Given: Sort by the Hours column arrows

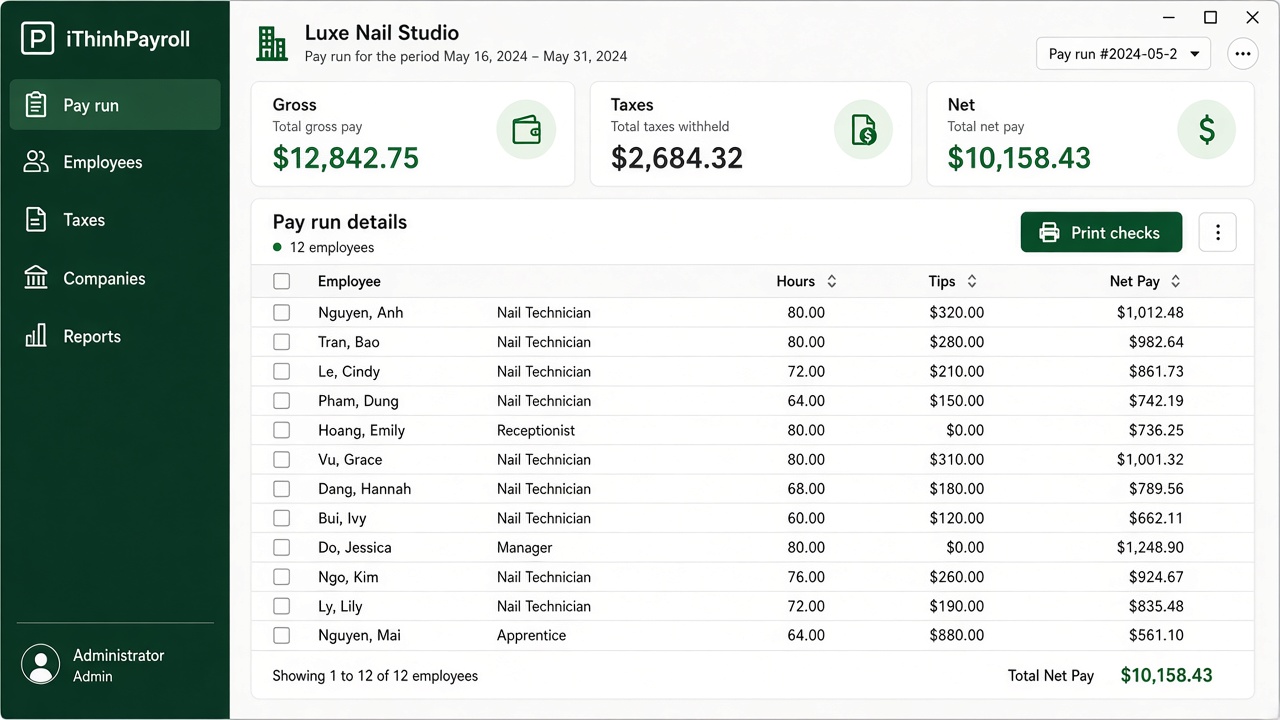Looking at the screenshot, I should point(831,282).
